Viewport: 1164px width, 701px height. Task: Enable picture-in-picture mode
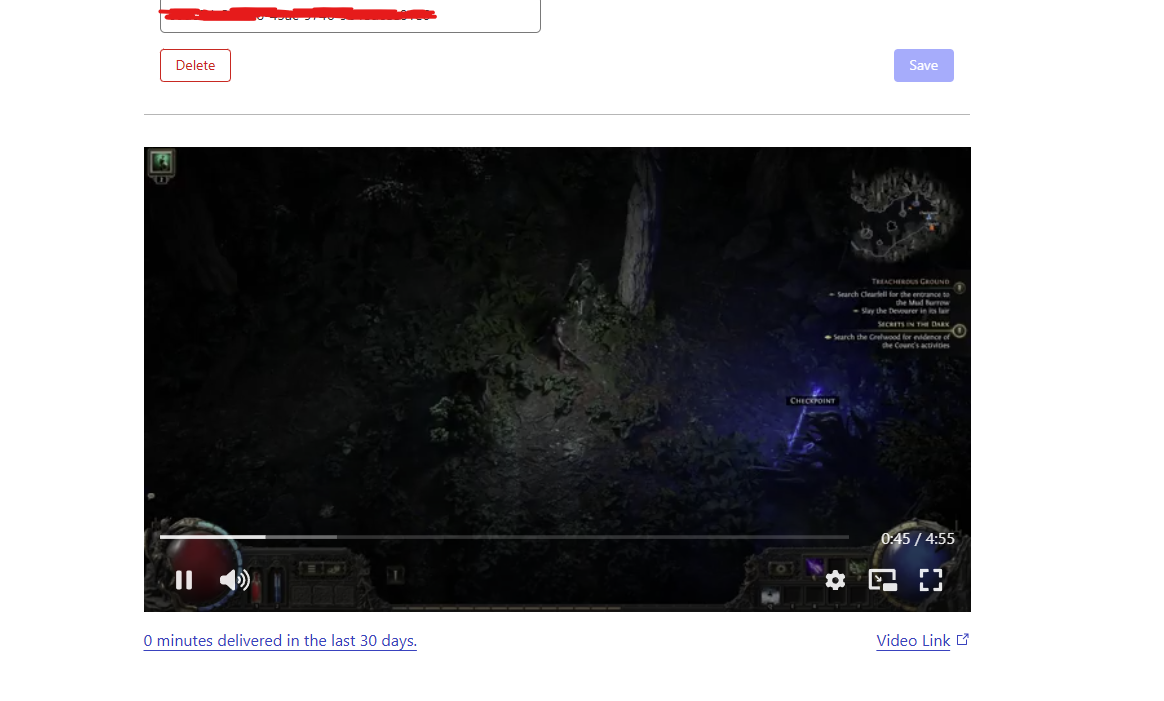883,580
